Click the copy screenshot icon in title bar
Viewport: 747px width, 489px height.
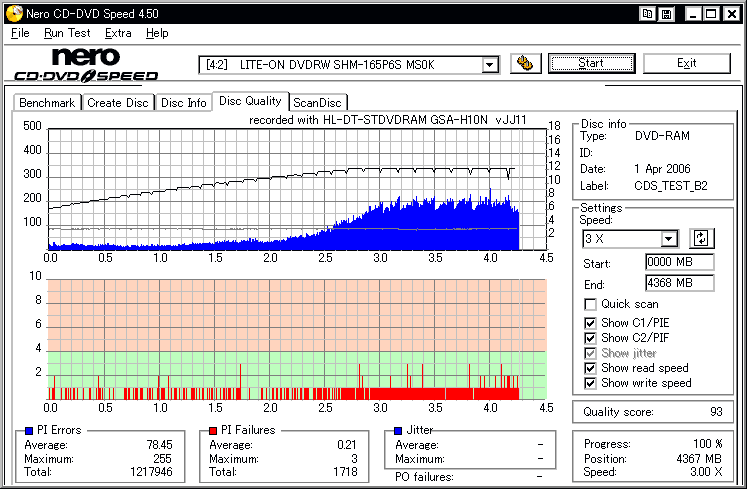click(x=647, y=14)
